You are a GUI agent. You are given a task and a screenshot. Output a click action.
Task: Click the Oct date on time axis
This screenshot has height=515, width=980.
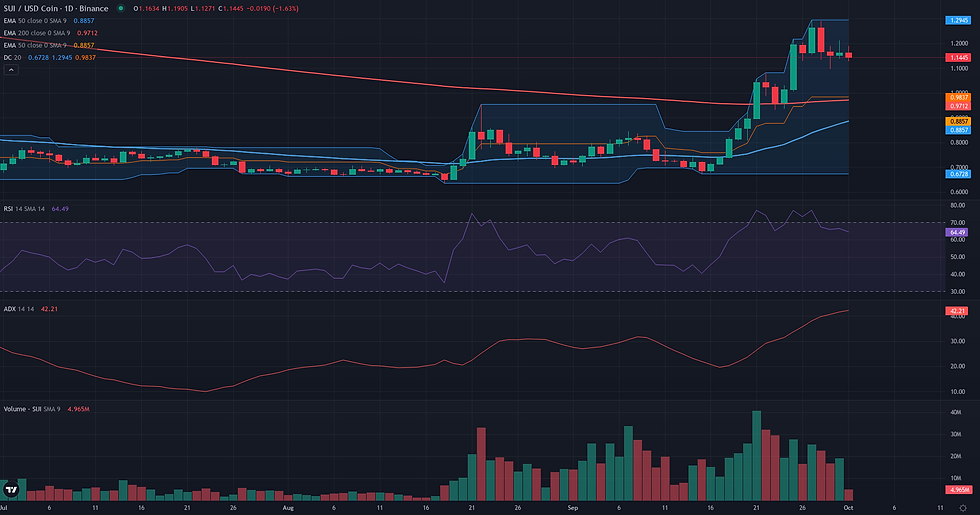848,508
